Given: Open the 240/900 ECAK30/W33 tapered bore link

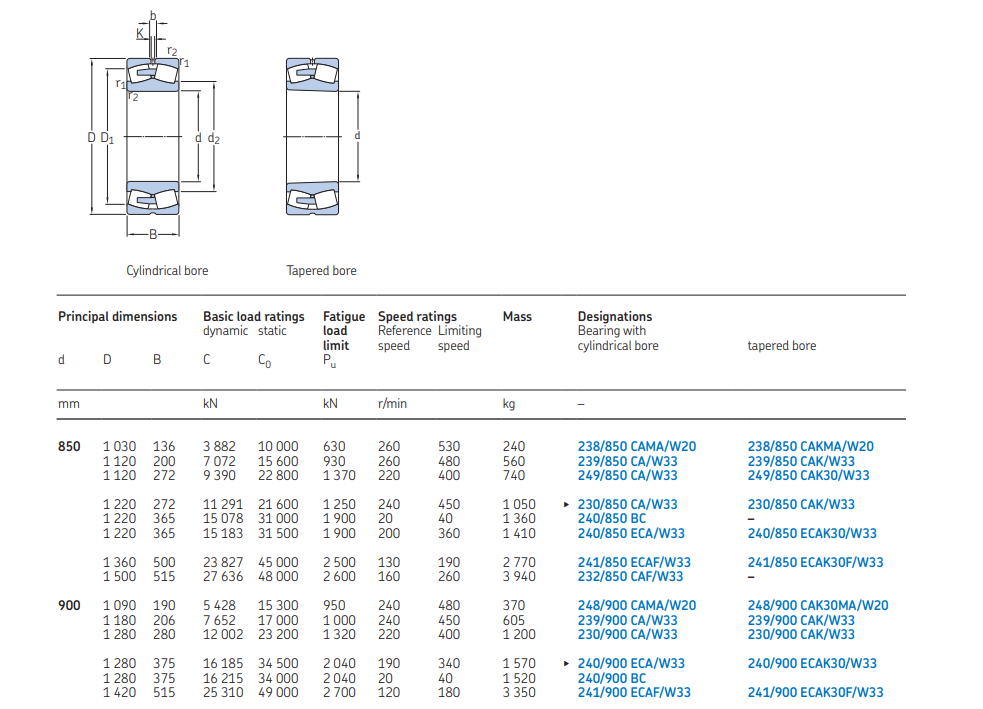Looking at the screenshot, I should (x=812, y=663).
